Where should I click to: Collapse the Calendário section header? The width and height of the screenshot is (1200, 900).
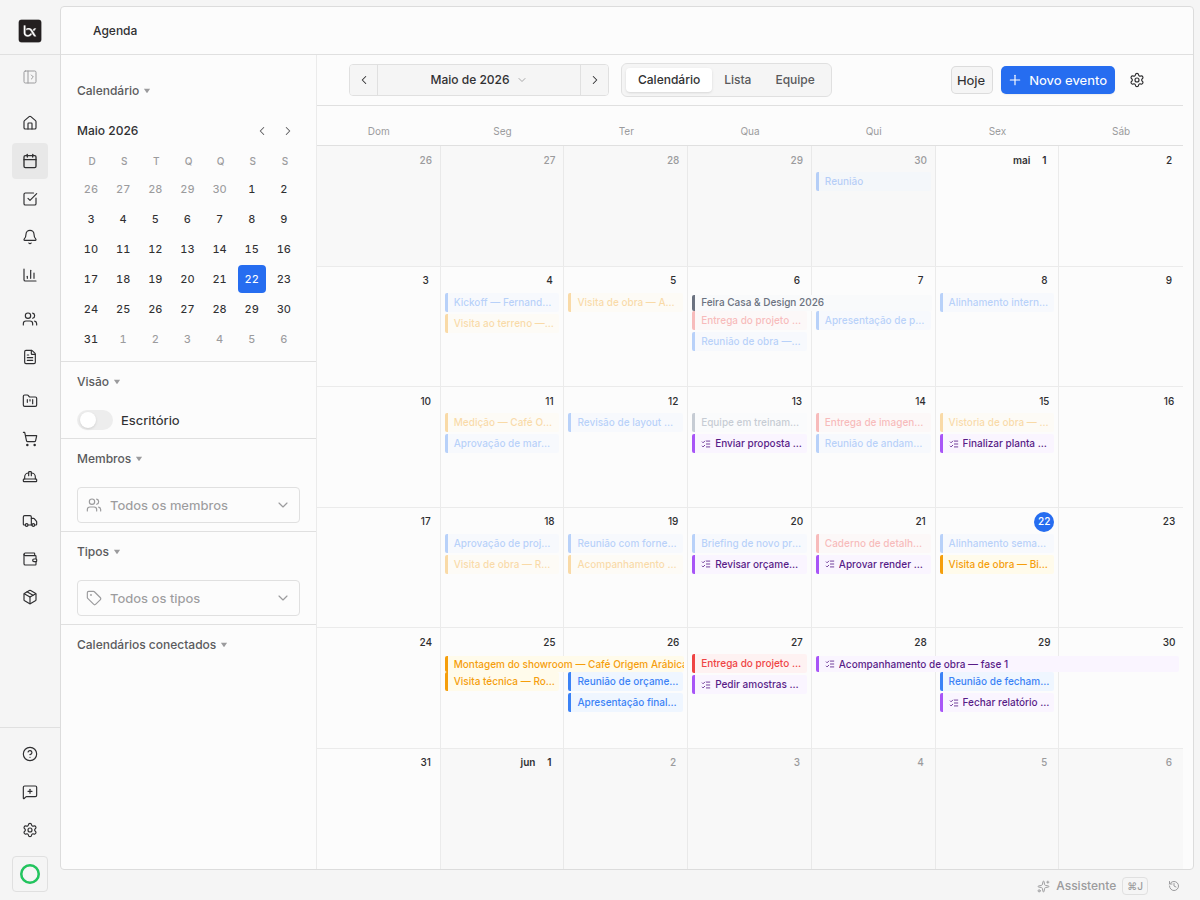tap(114, 91)
